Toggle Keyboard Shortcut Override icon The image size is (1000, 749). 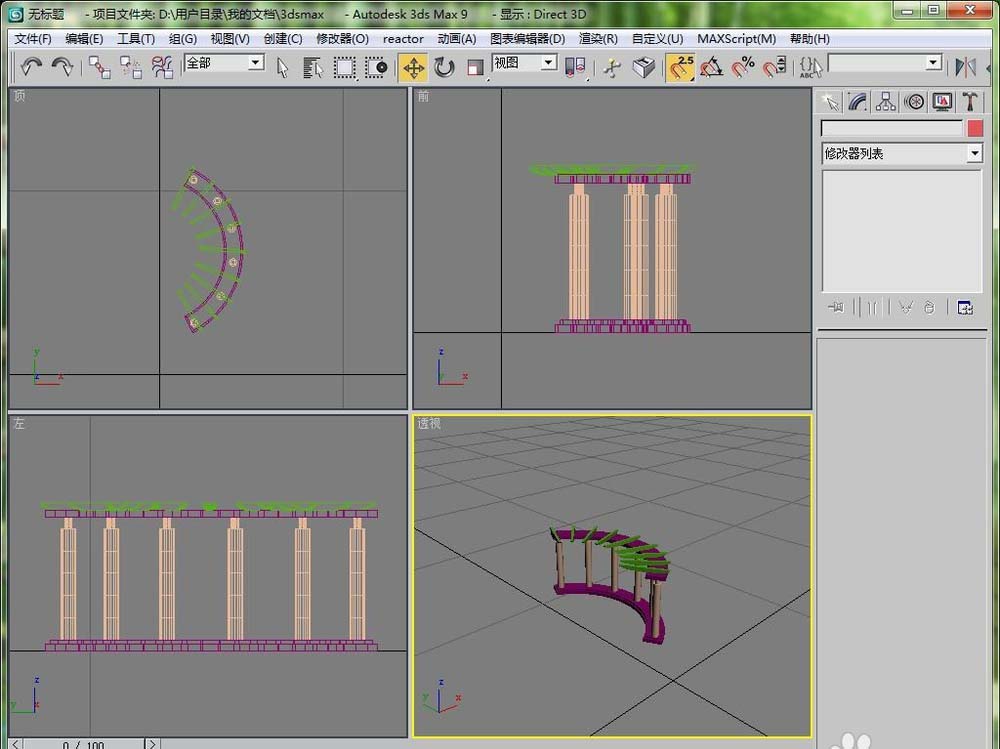[x=644, y=67]
